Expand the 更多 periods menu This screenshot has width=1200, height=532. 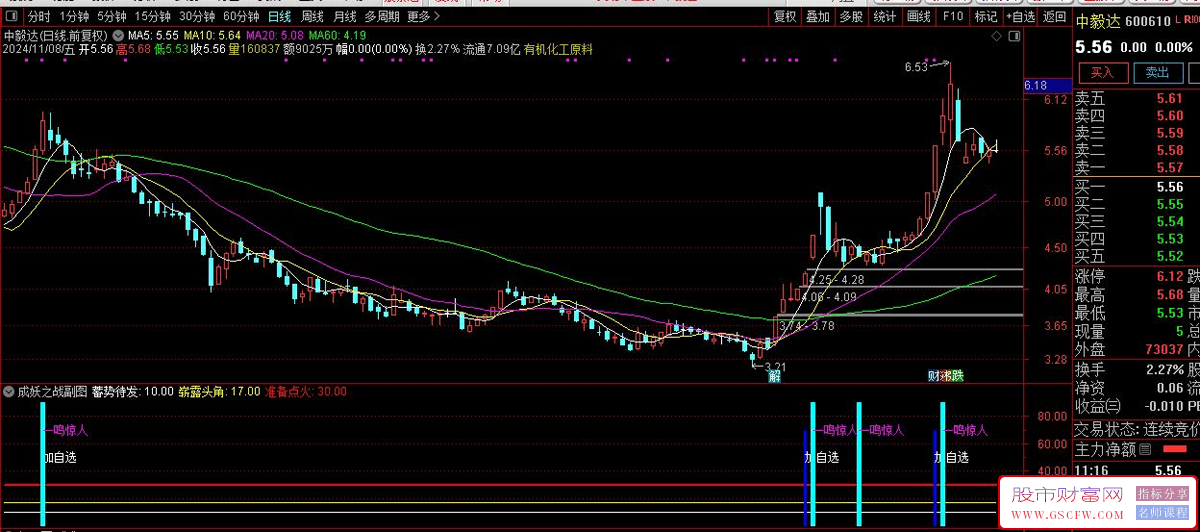(423, 17)
